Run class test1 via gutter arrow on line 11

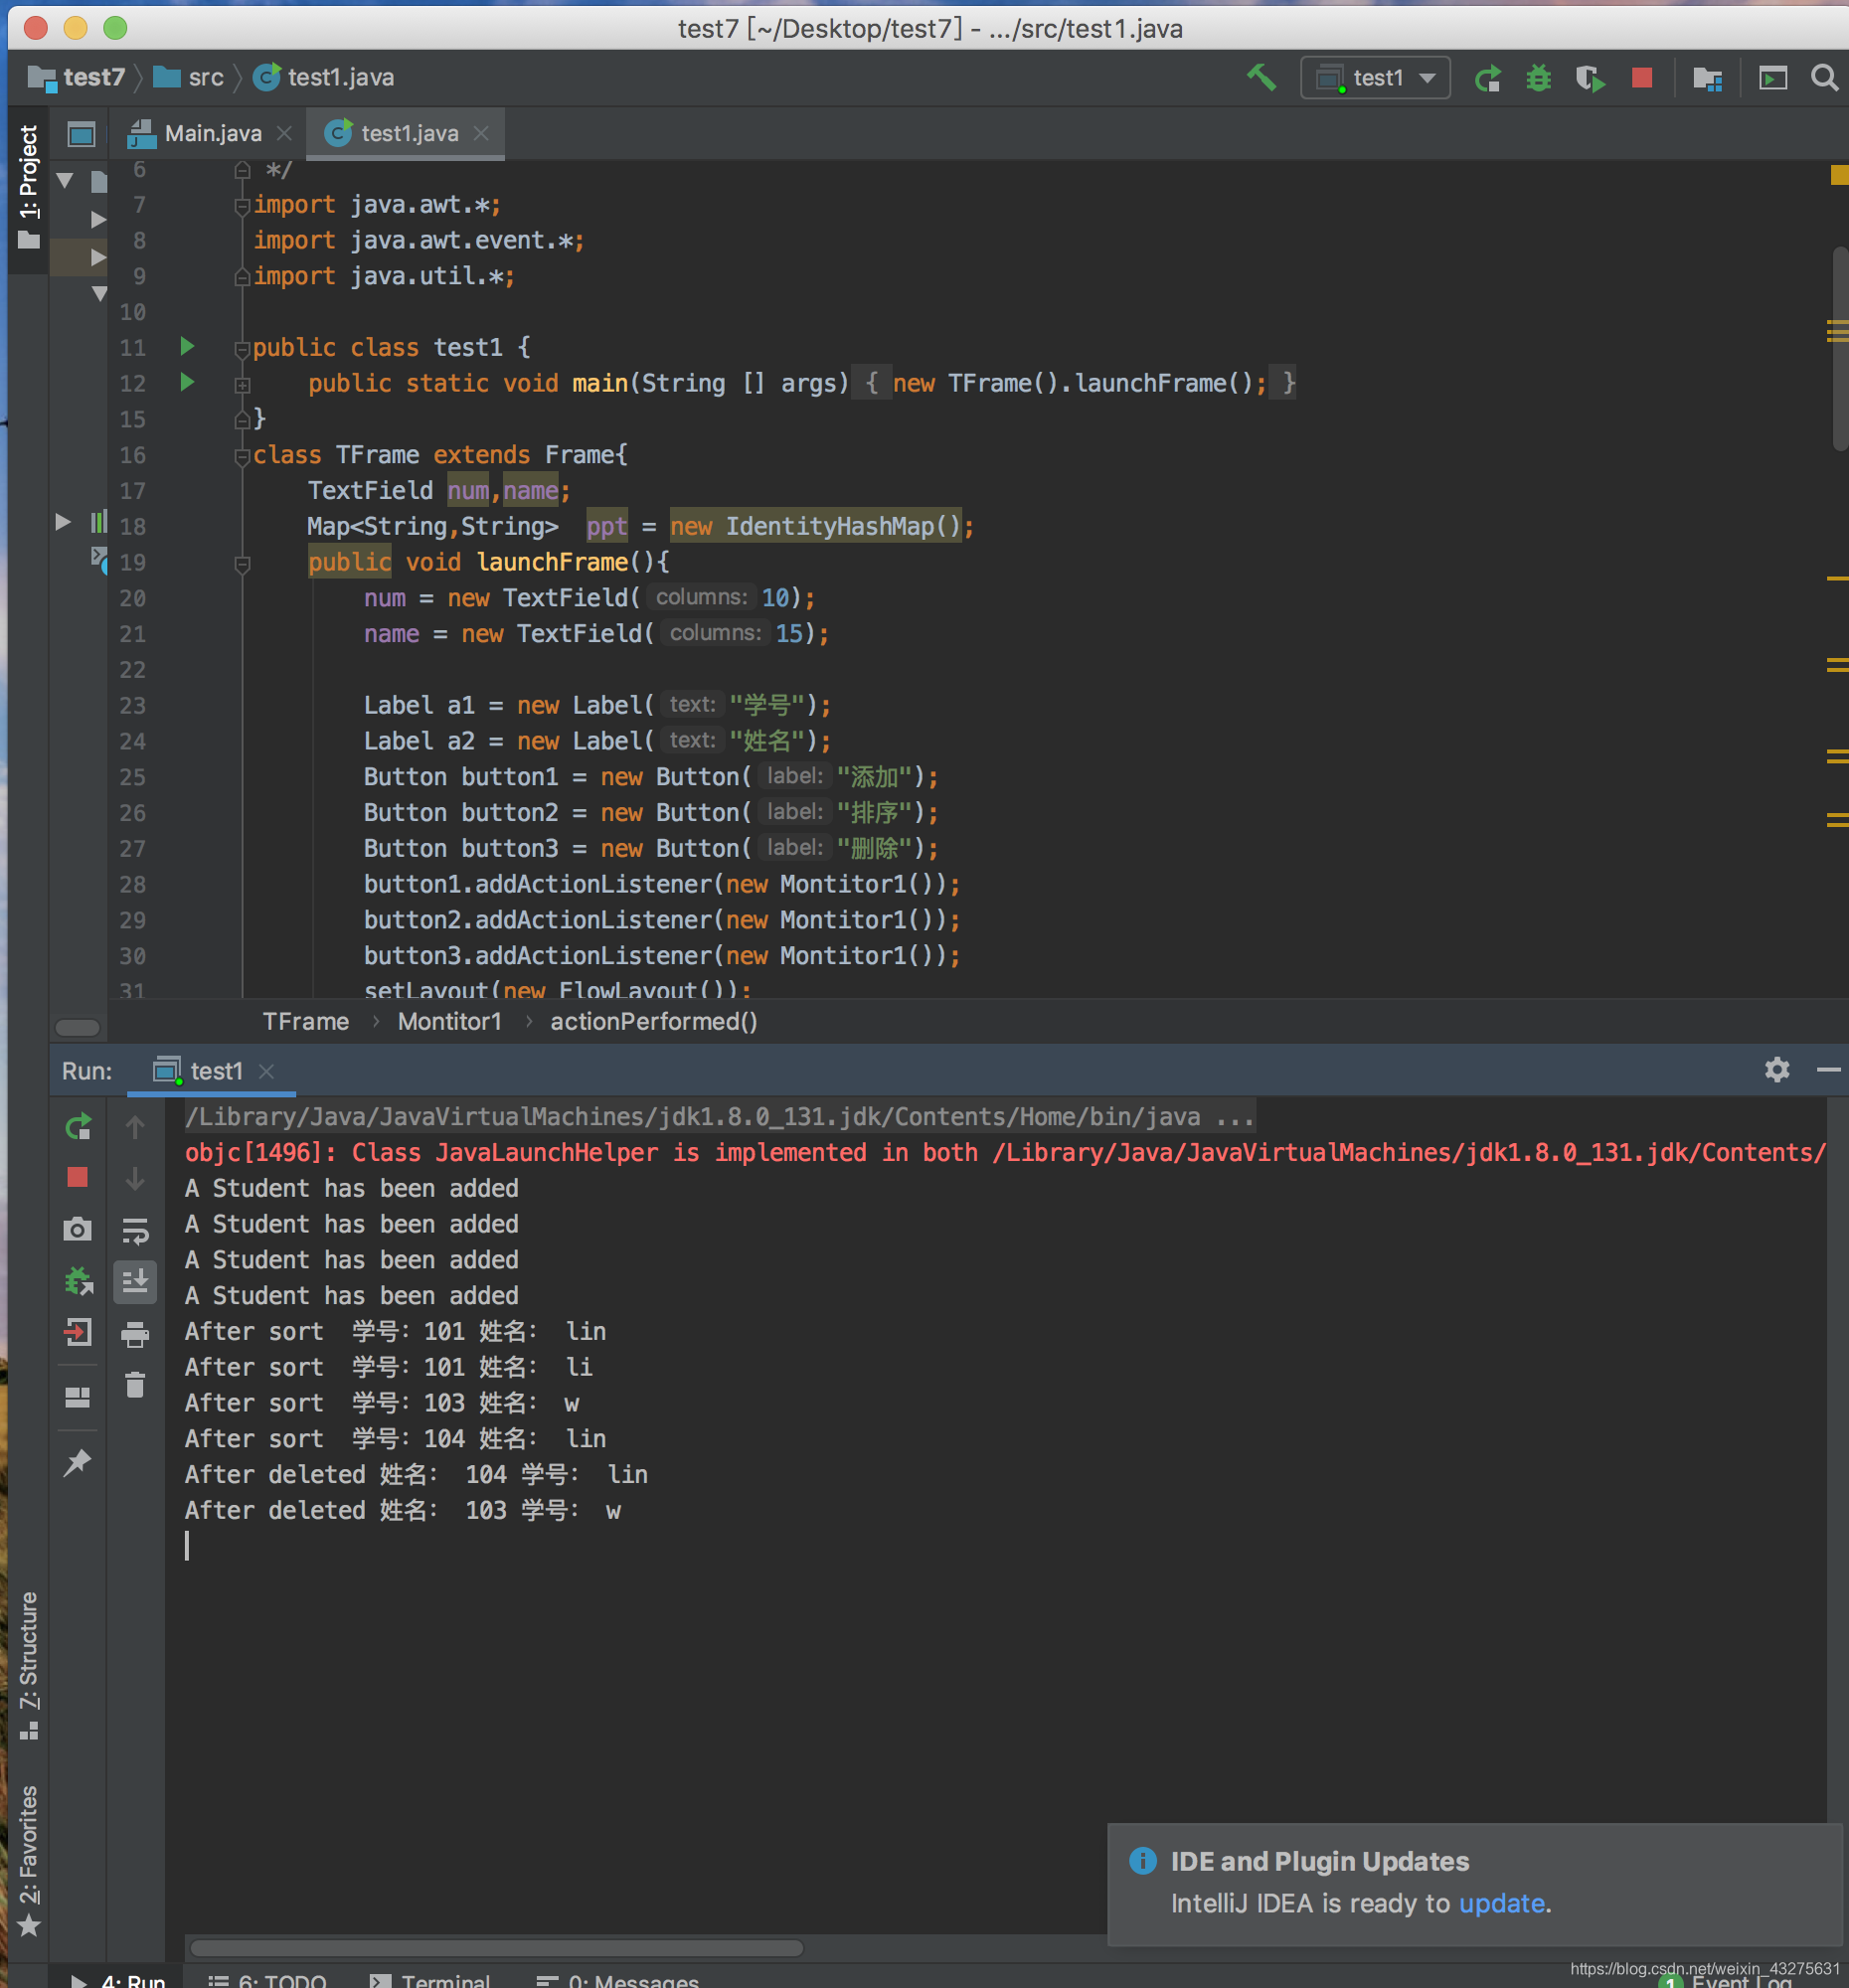(187, 346)
